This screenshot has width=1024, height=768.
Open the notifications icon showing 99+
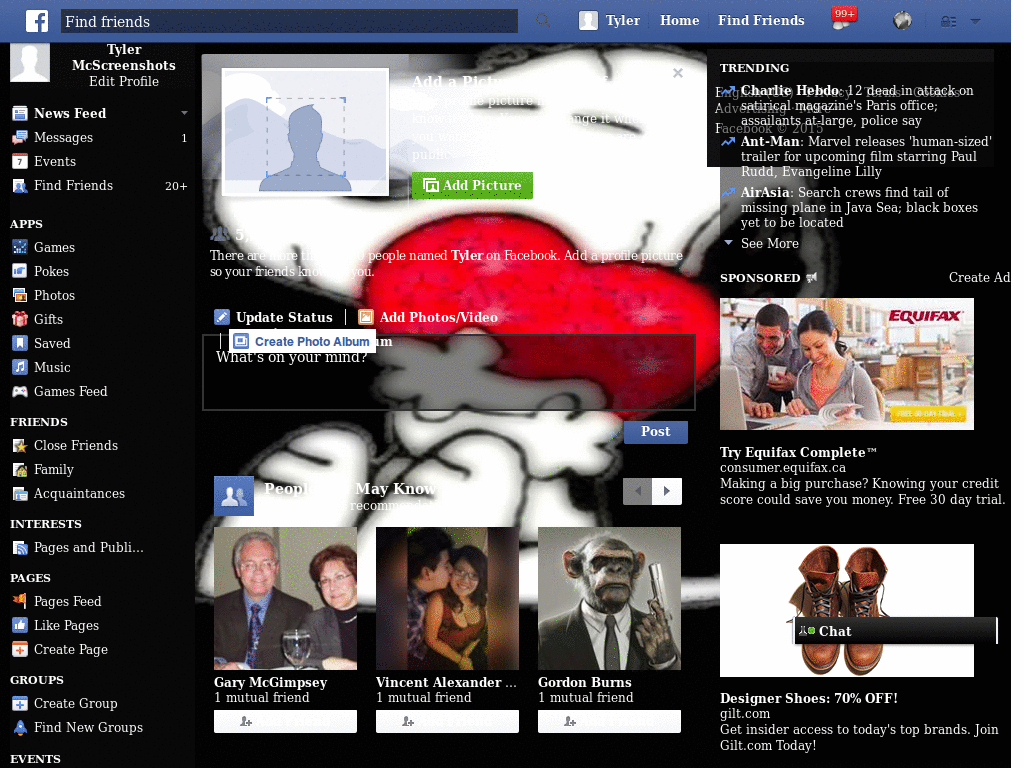[x=843, y=19]
